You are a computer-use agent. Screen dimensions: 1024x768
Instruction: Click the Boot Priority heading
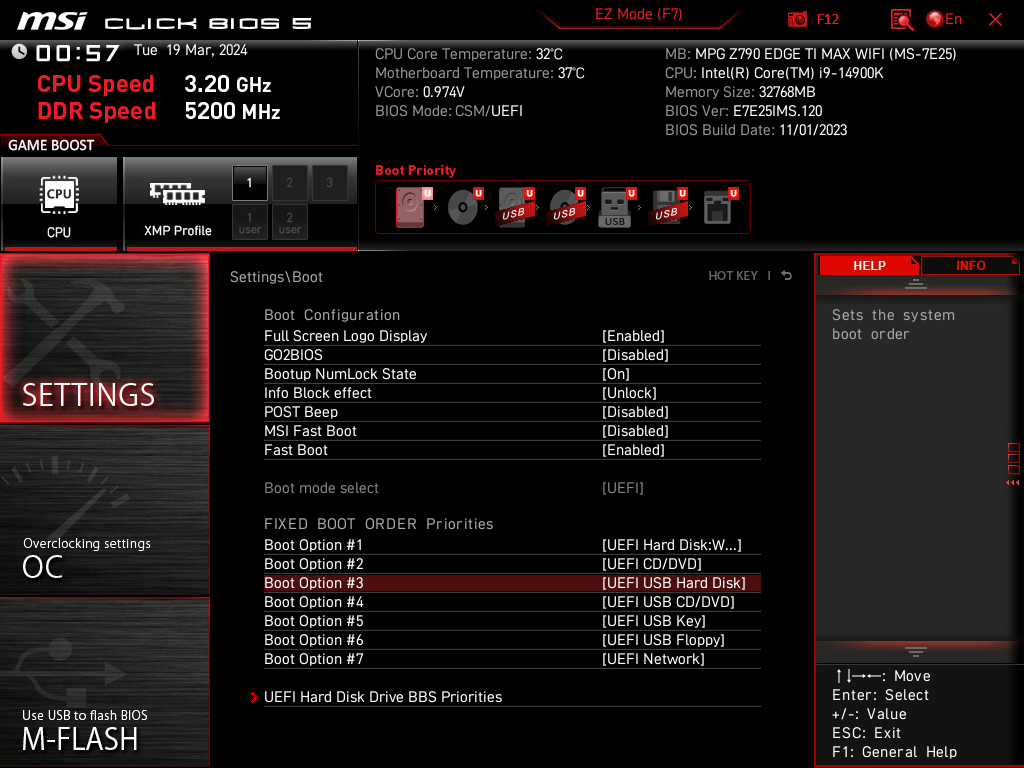coord(415,170)
